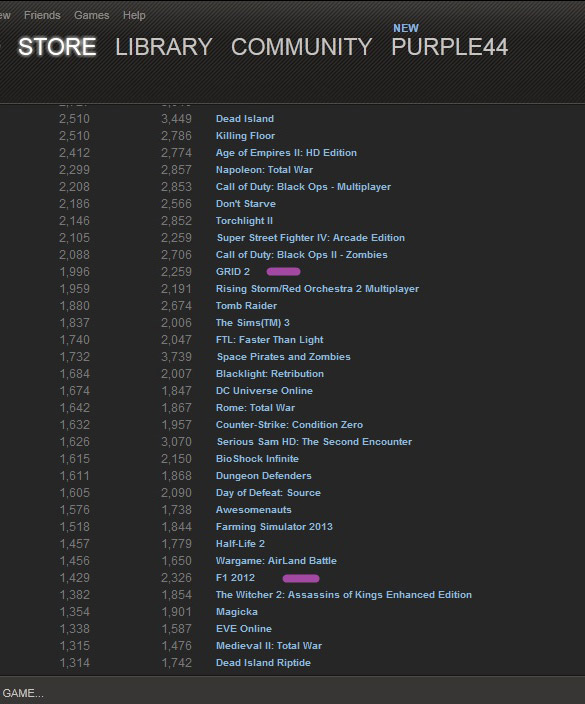
Task: Open the Killing Floor game link
Action: (245, 136)
